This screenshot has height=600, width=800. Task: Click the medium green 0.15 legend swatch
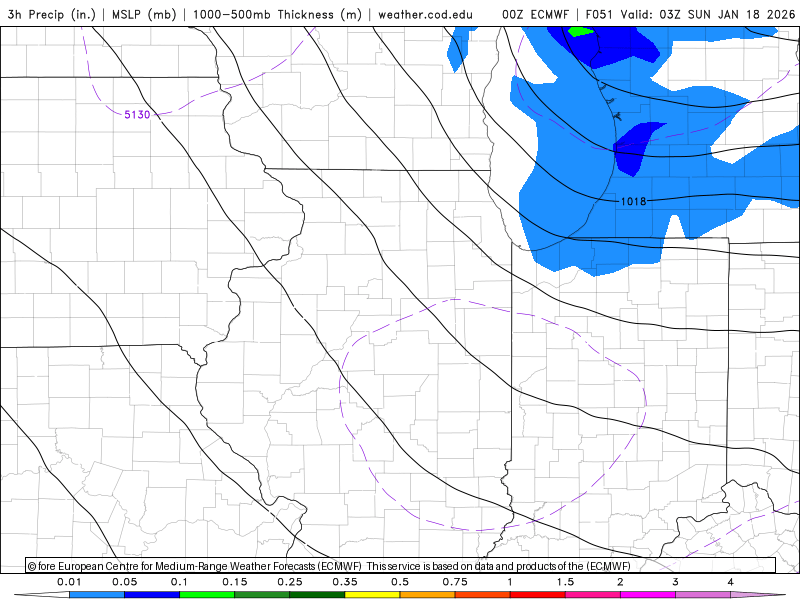point(262,595)
